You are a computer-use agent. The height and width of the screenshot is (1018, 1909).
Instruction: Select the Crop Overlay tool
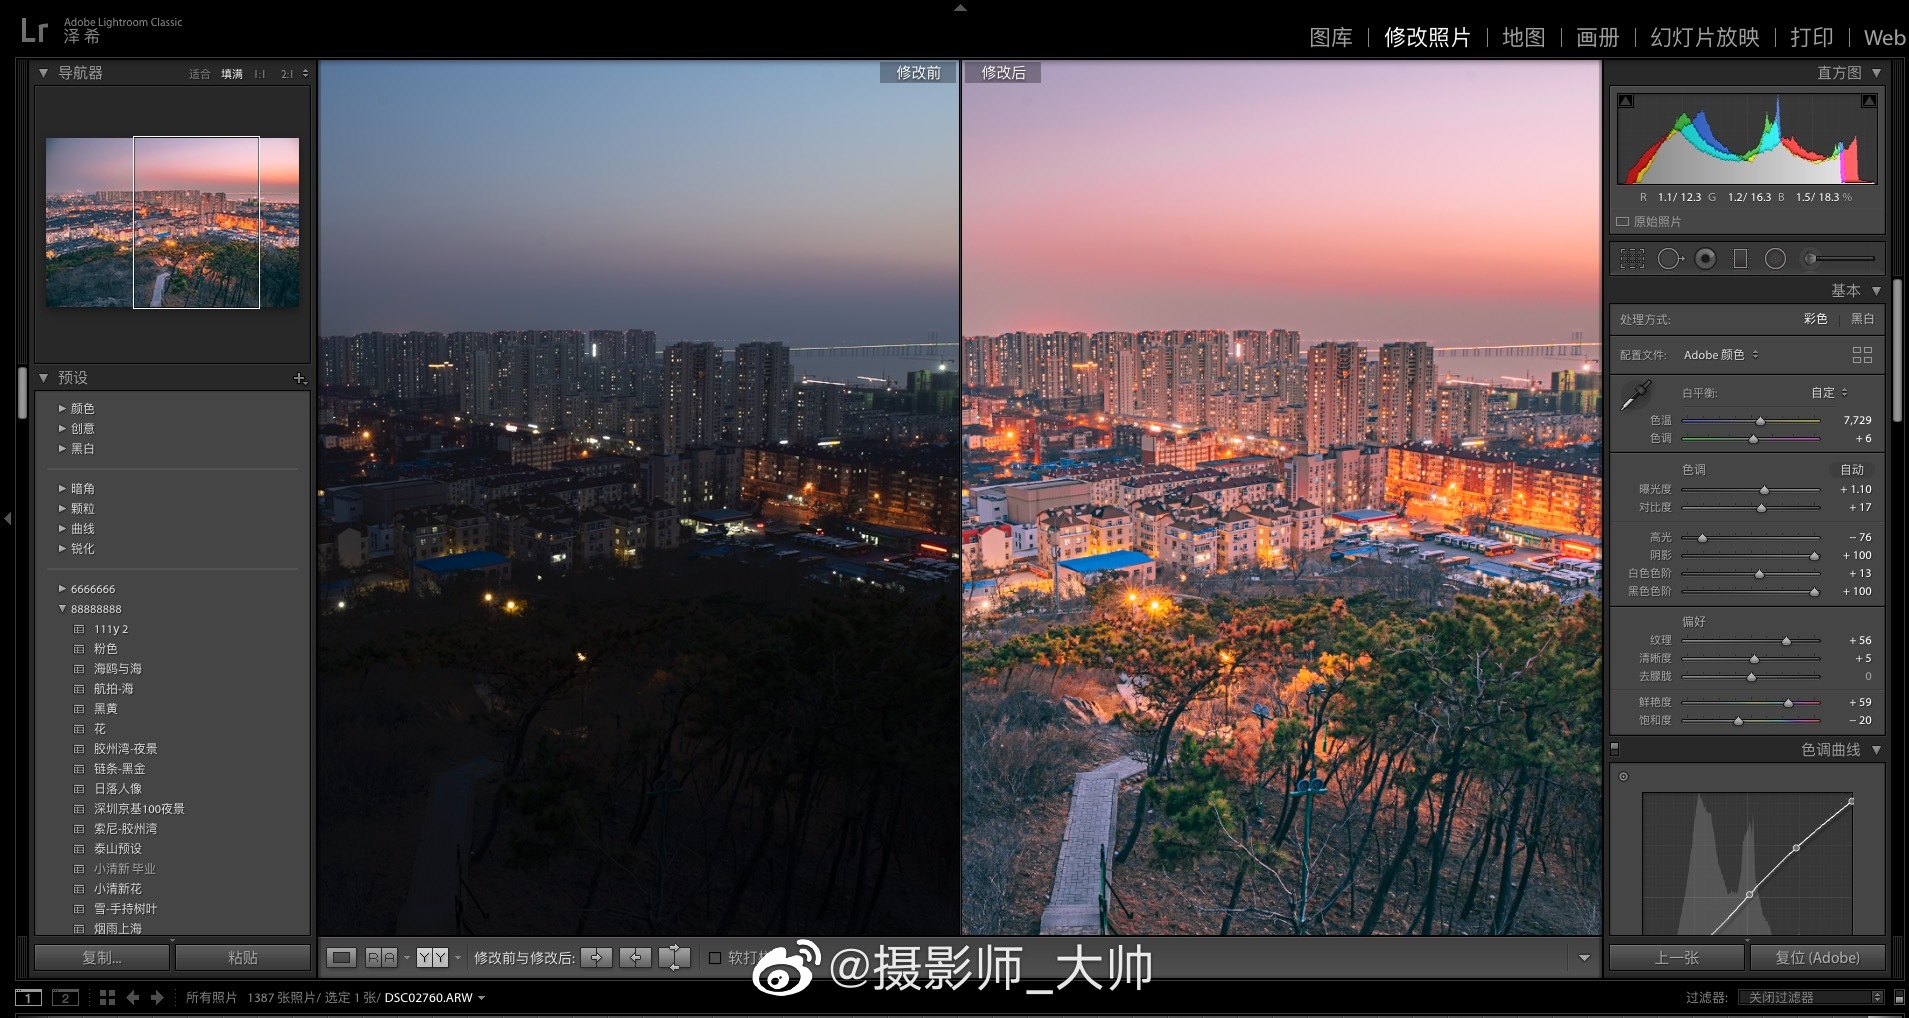(1633, 259)
